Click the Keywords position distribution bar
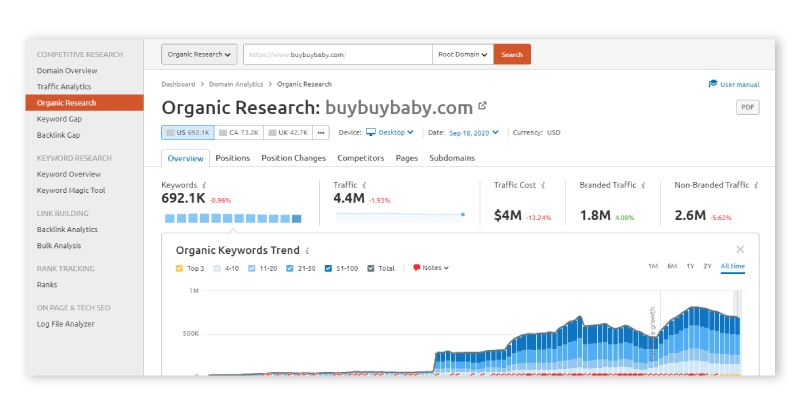Image resolution: width=800 pixels, height=401 pixels. click(x=233, y=218)
